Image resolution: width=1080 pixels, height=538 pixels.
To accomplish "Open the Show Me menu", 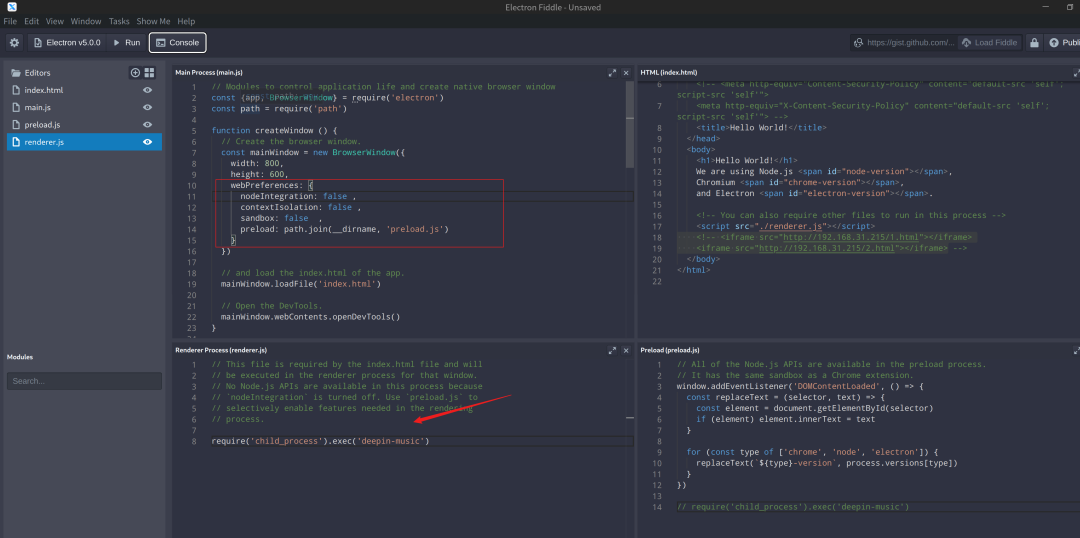I will pos(153,21).
